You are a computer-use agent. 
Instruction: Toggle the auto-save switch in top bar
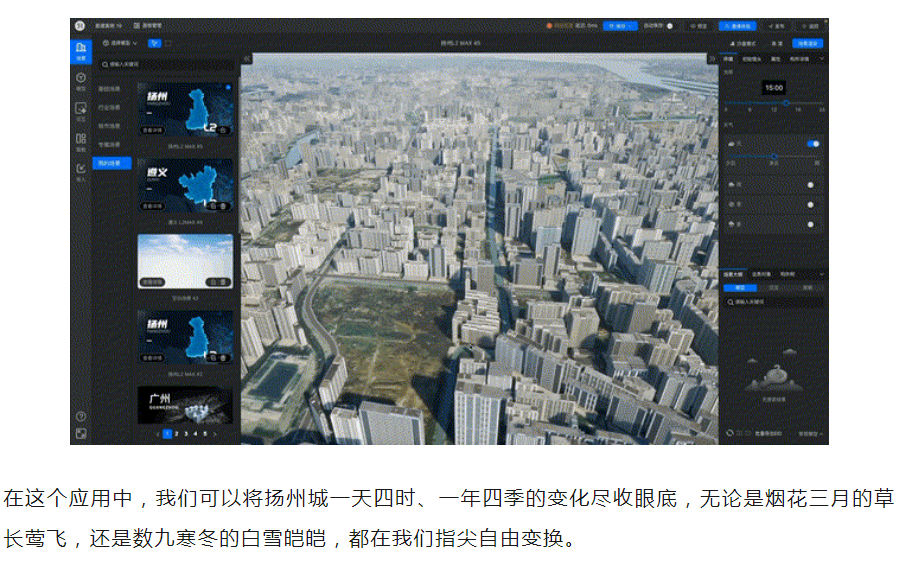click(x=668, y=25)
